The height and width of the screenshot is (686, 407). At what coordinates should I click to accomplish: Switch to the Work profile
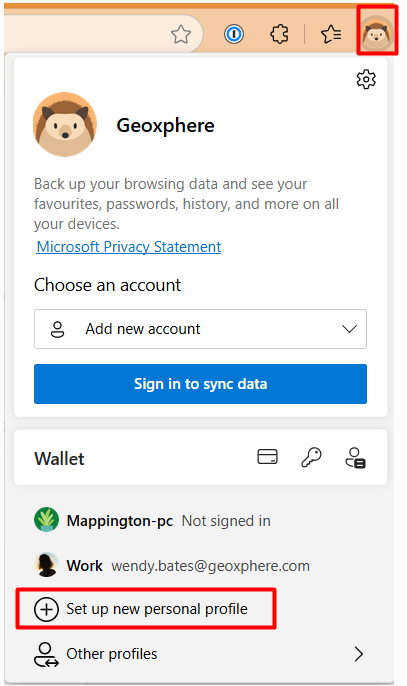172,565
